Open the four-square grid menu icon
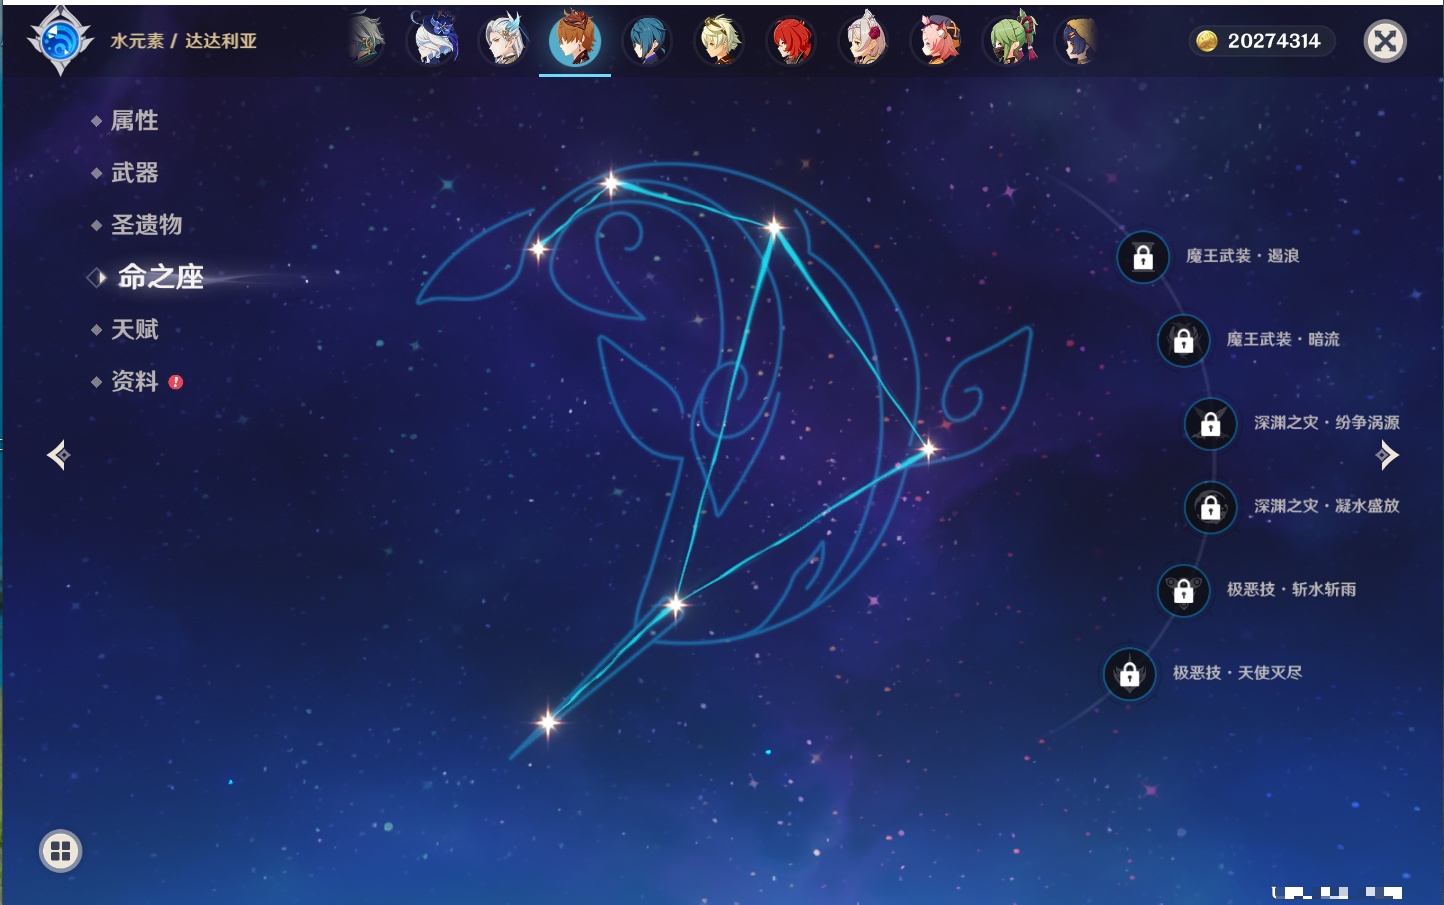The image size is (1444, 905). pyautogui.click(x=60, y=851)
